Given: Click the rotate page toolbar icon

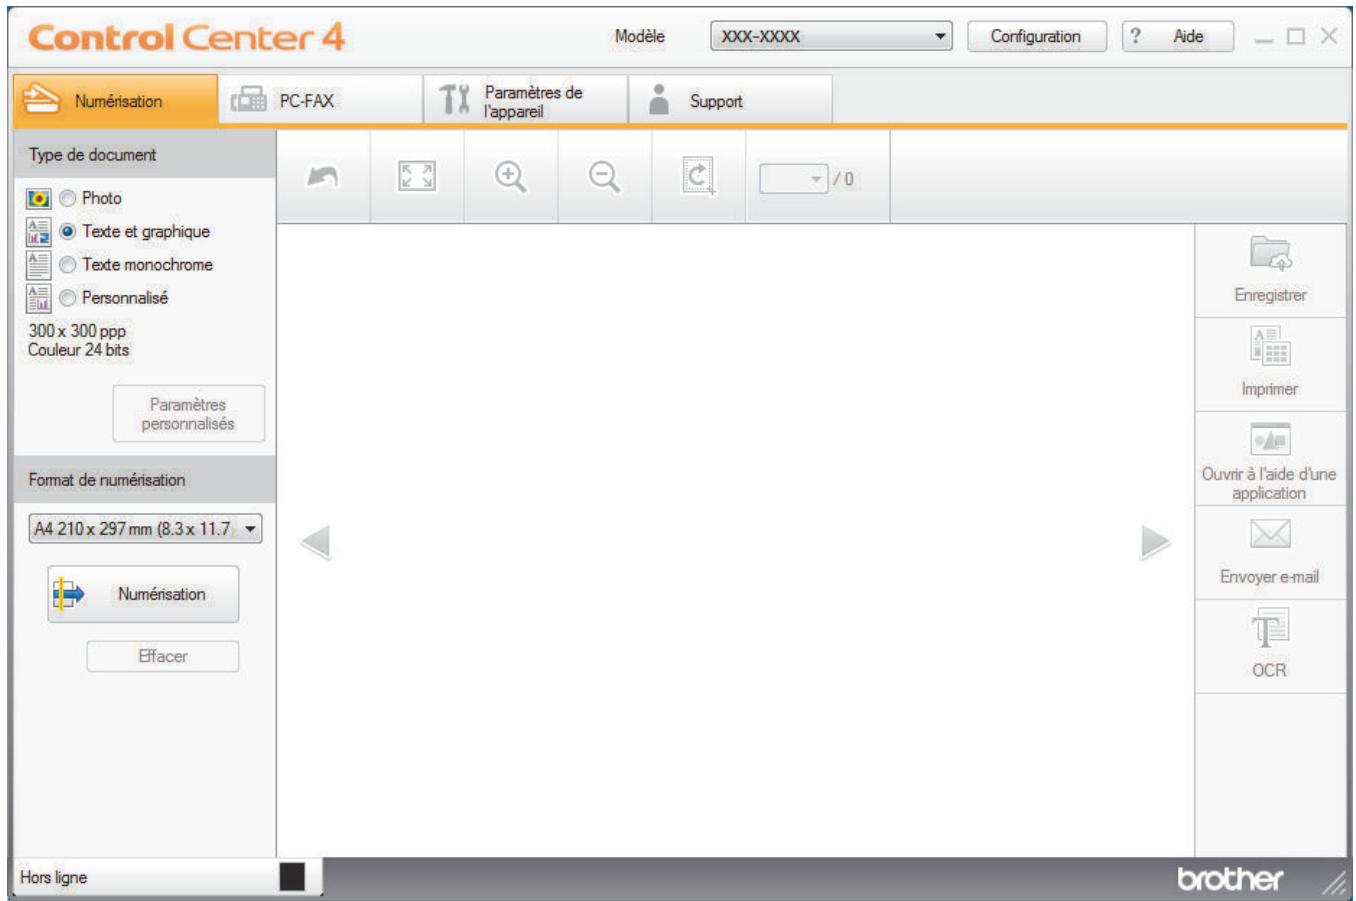Looking at the screenshot, I should point(698,177).
